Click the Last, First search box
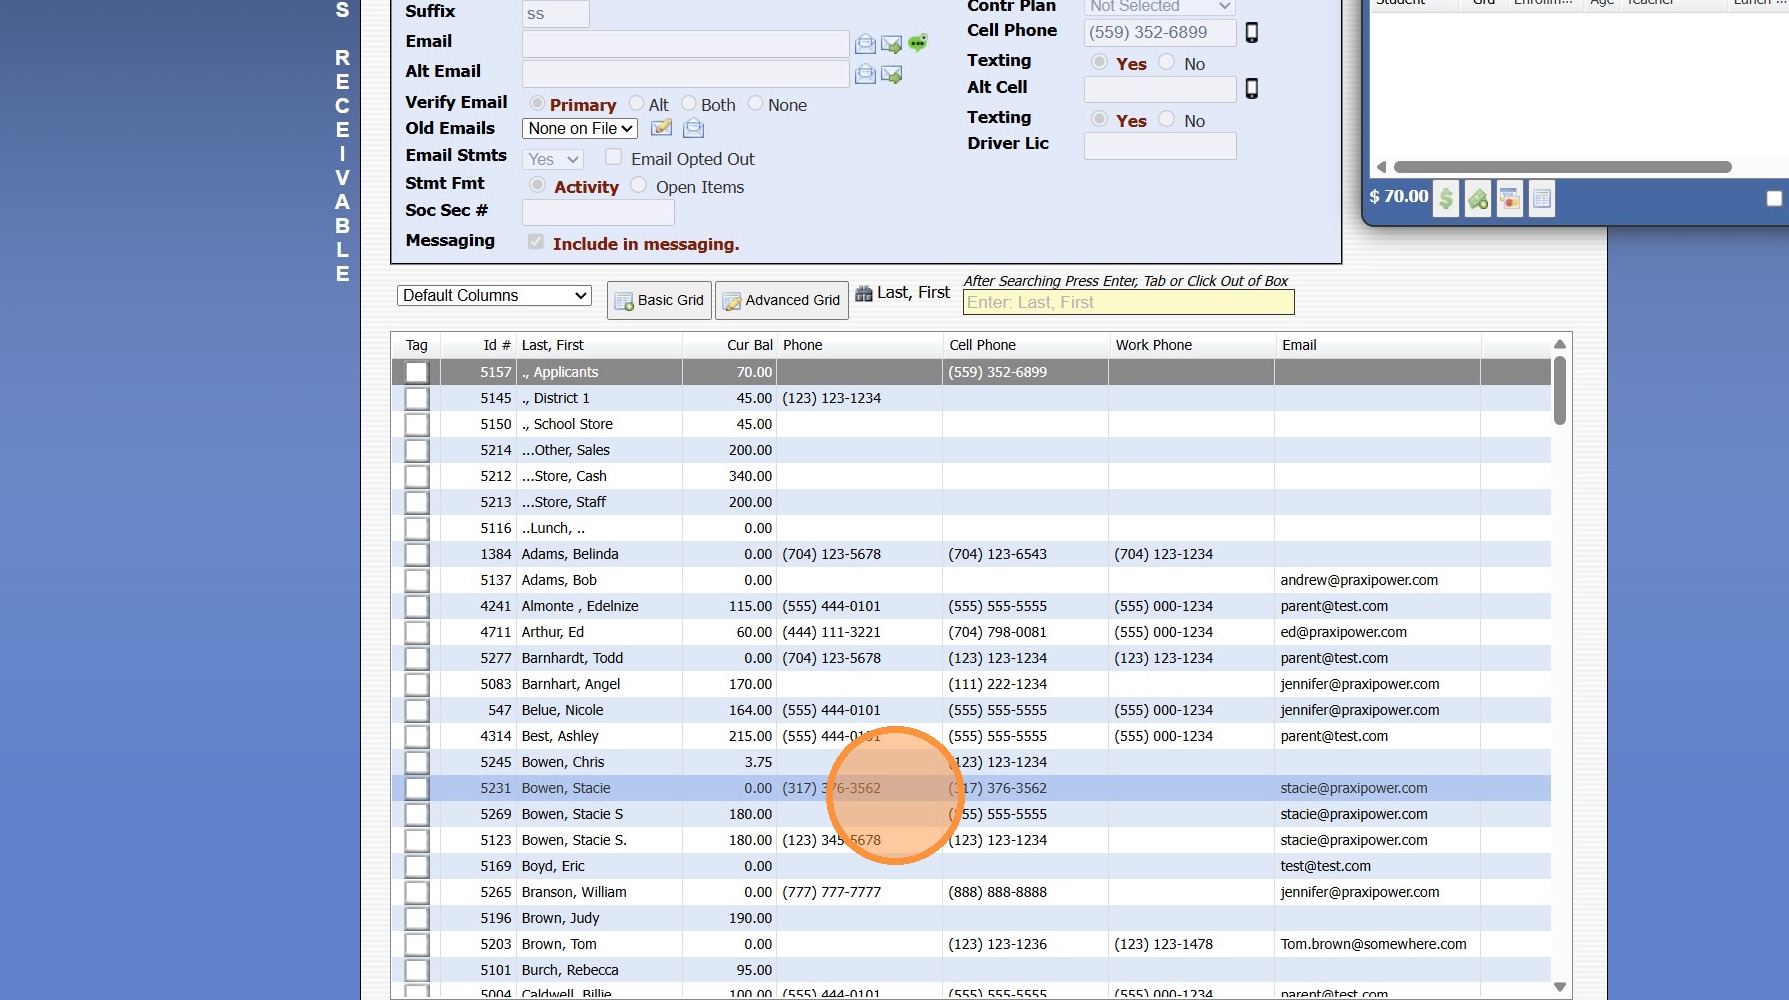 [x=1128, y=303]
